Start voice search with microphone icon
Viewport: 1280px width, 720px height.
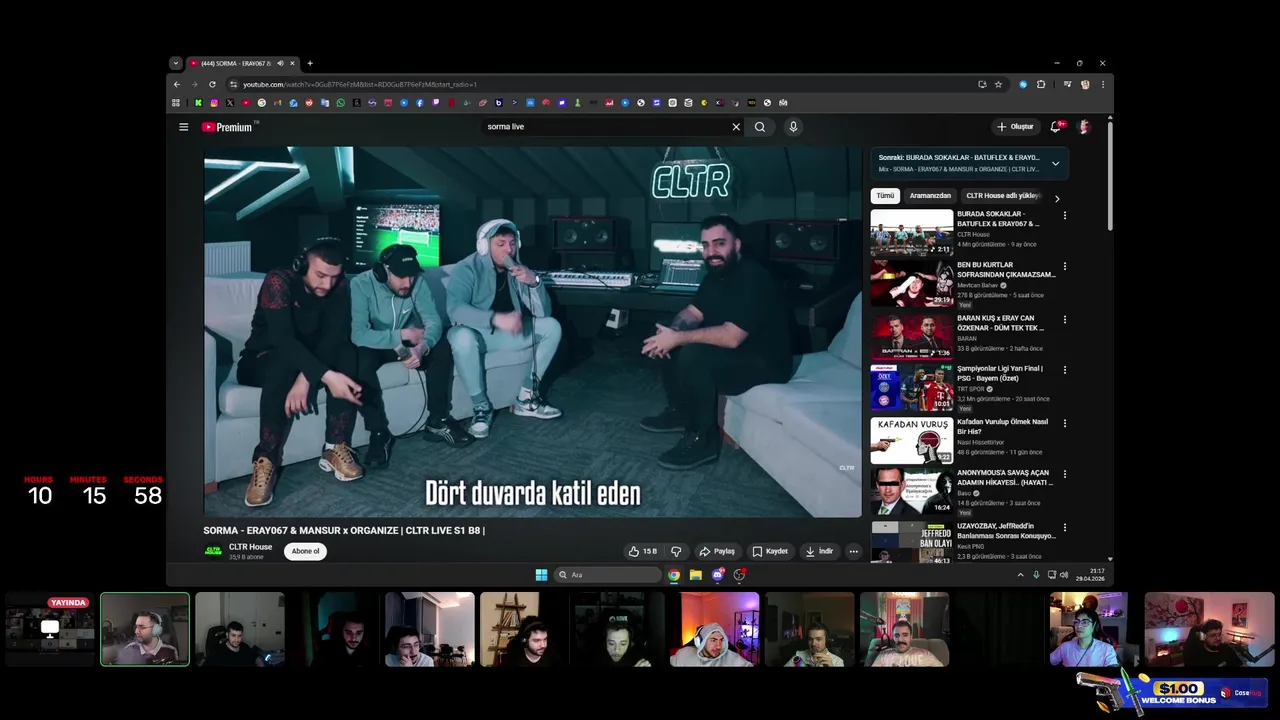tap(793, 127)
